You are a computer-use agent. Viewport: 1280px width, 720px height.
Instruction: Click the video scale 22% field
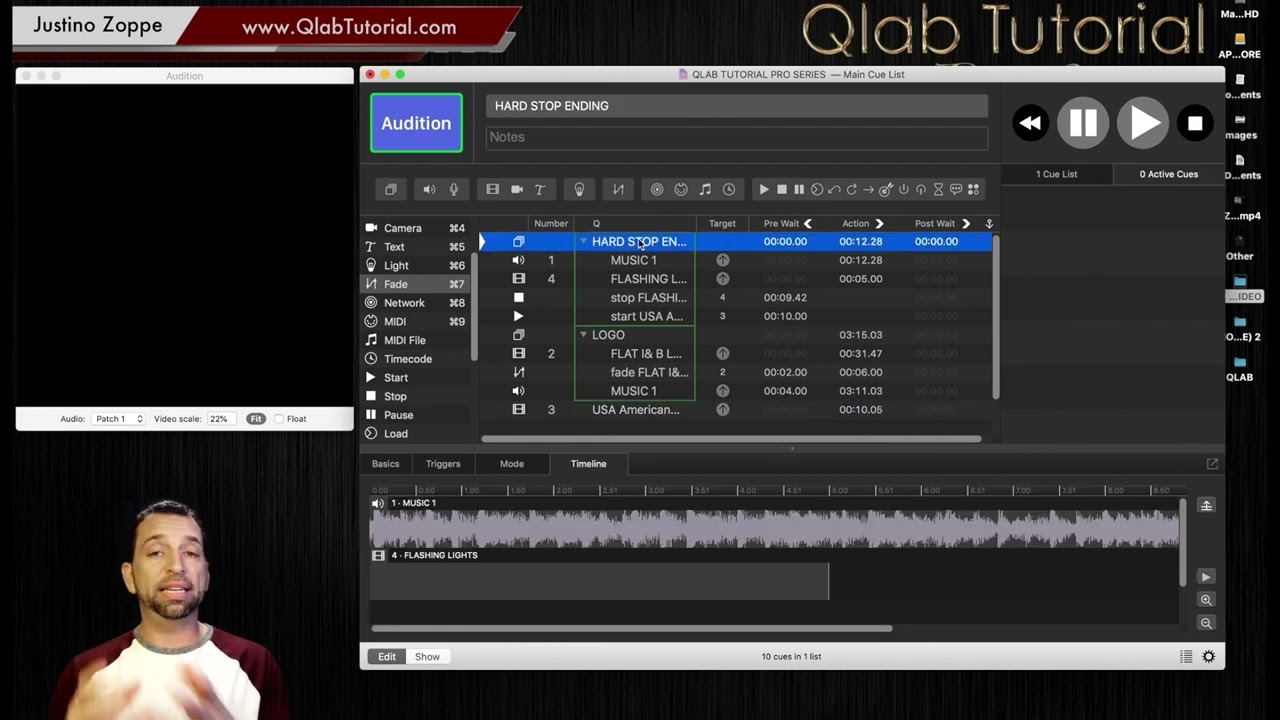point(219,419)
